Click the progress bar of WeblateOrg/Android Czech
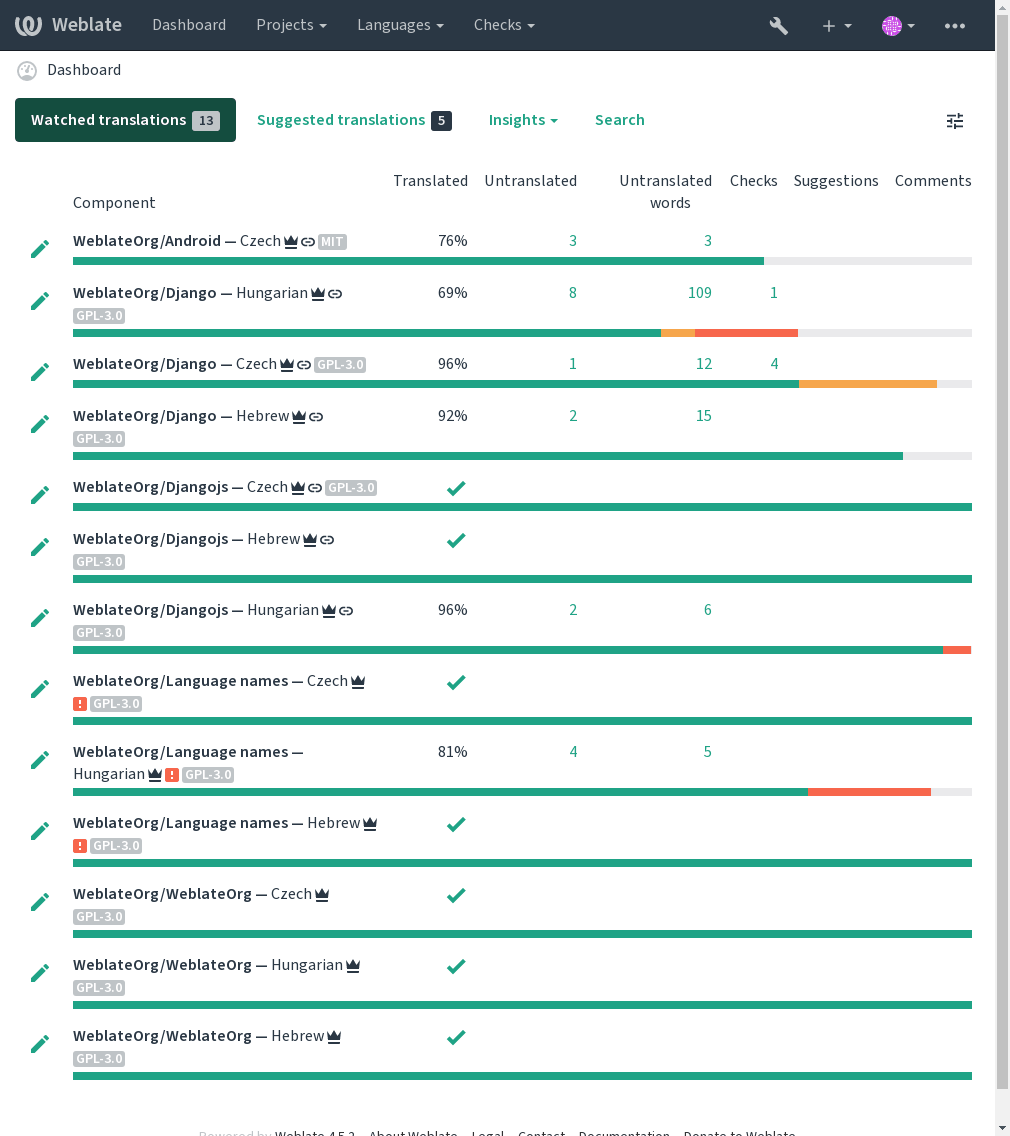The image size is (1010, 1136). tap(522, 261)
